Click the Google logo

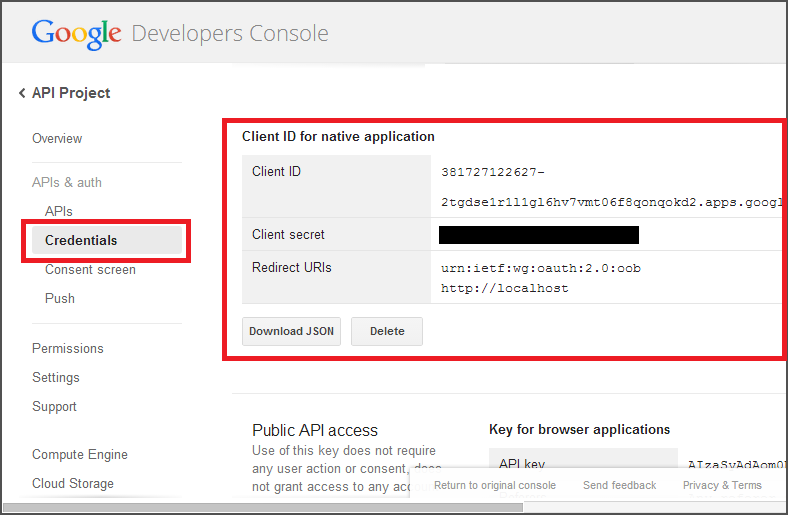[x=76, y=34]
